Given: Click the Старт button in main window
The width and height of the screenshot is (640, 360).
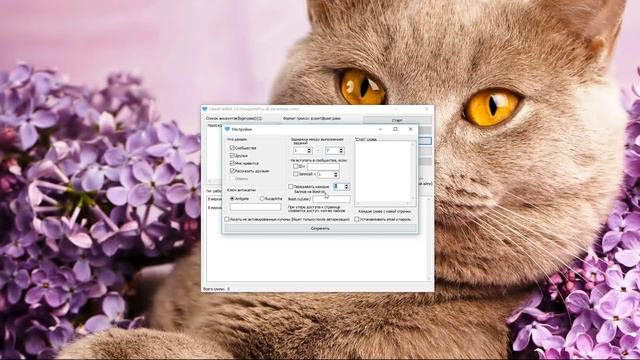Looking at the screenshot, I should [397, 120].
